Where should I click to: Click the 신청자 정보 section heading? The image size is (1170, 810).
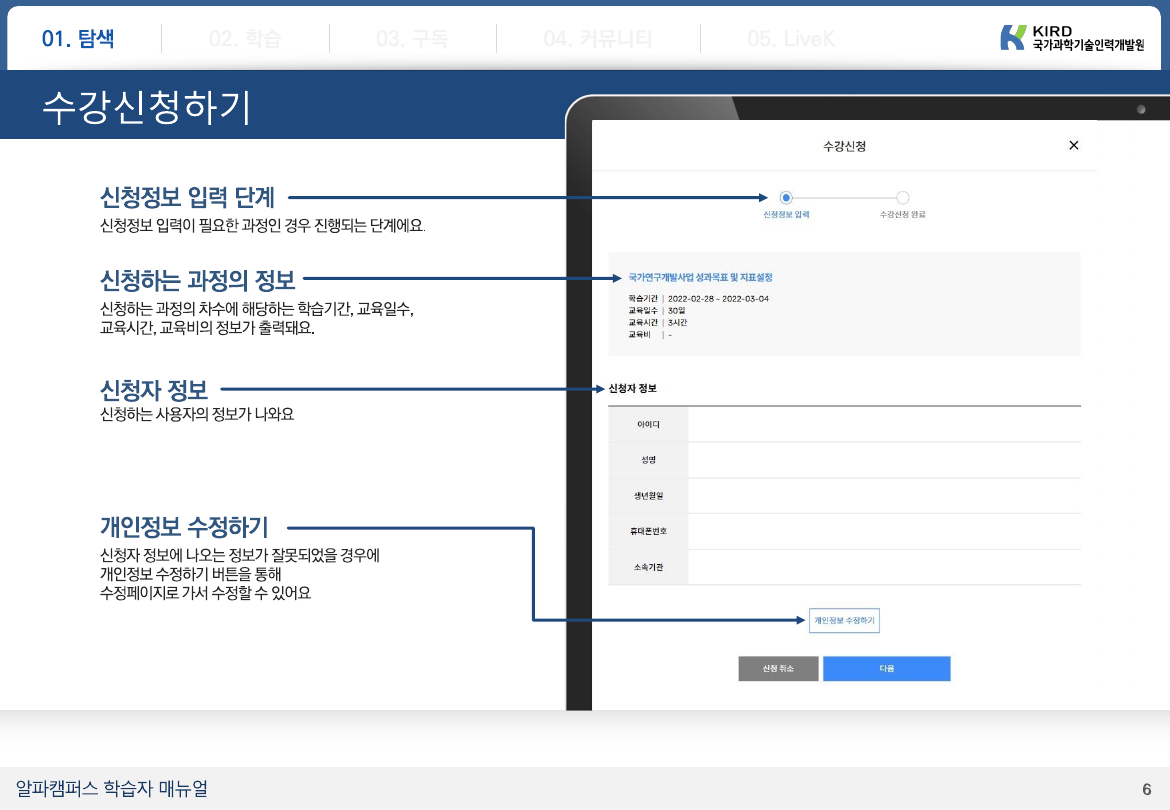coord(632,388)
